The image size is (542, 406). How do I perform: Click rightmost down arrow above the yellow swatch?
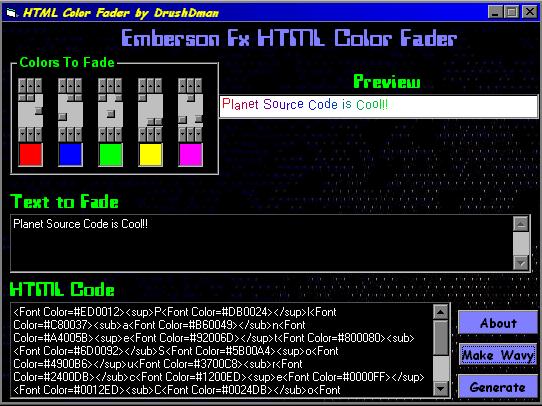[x=158, y=134]
